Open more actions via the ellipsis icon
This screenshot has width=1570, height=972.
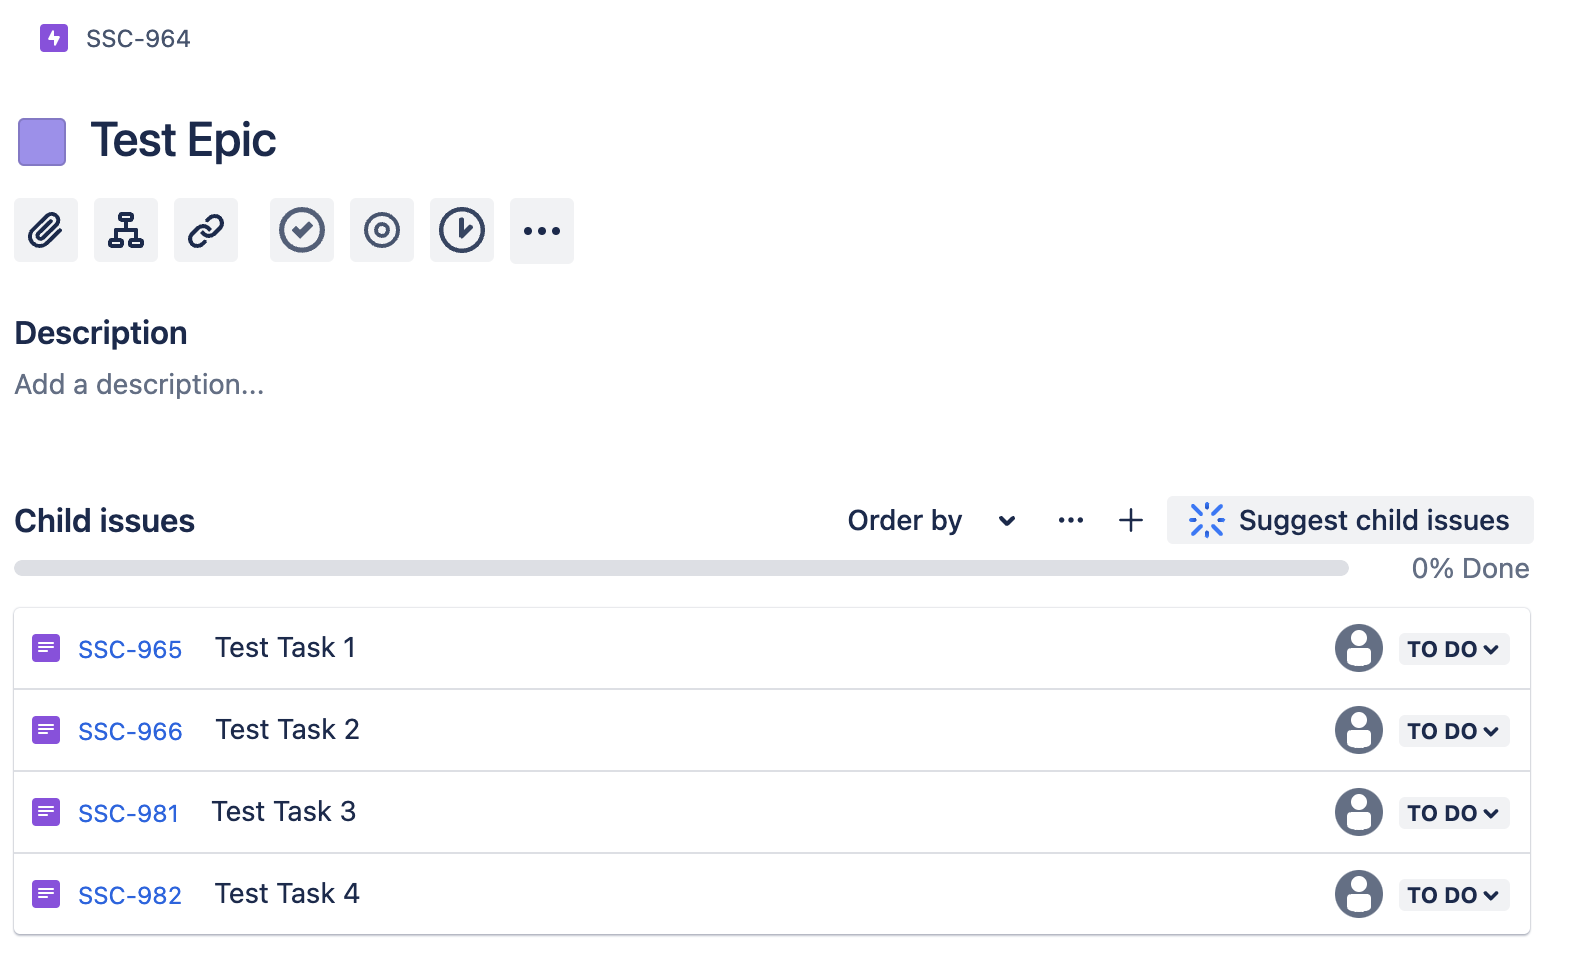pos(541,231)
